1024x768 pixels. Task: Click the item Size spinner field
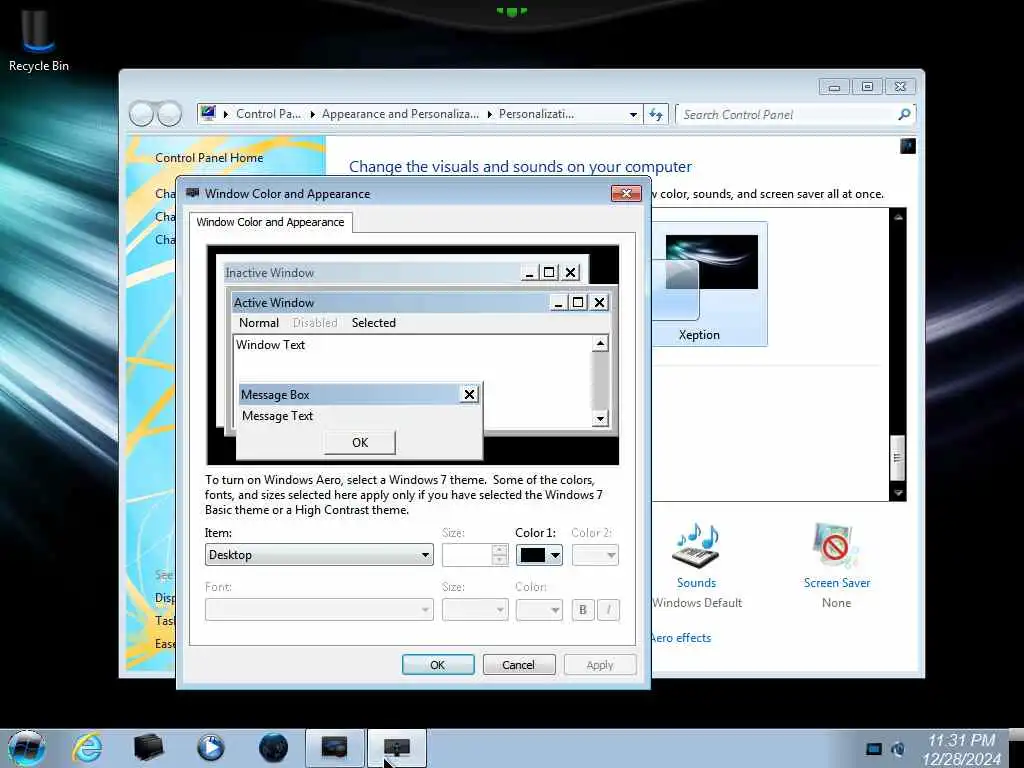point(475,554)
